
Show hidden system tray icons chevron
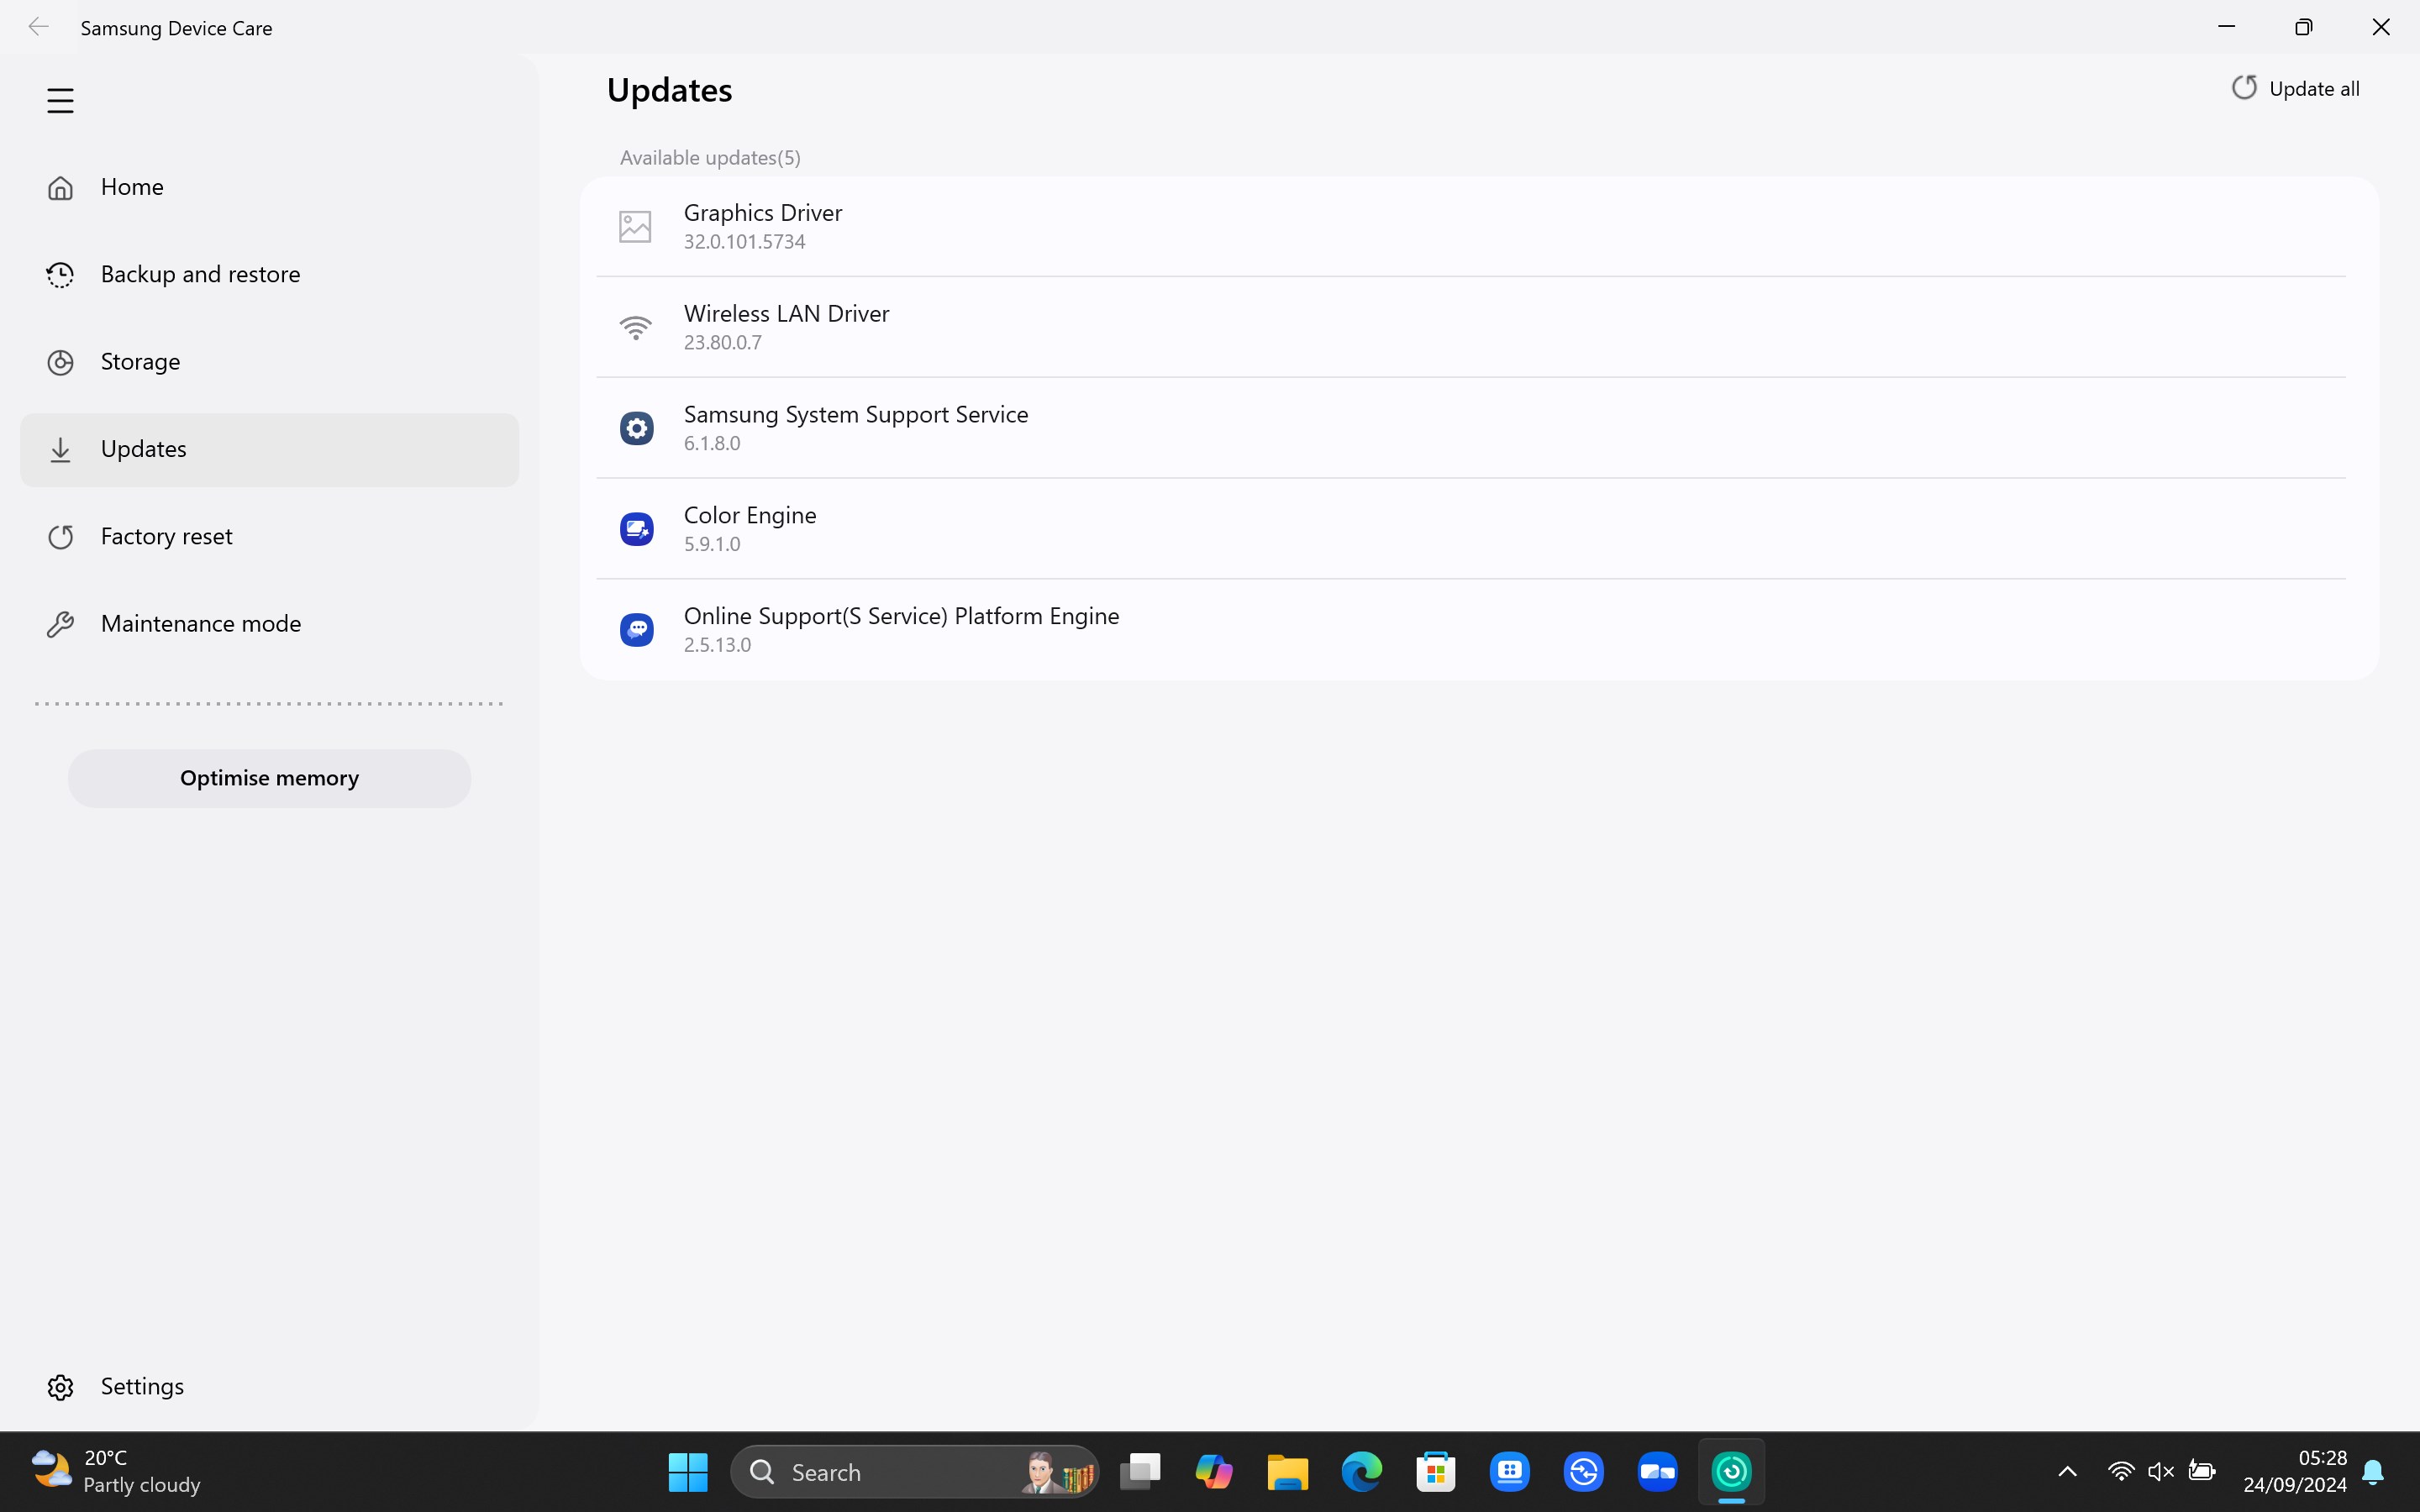tap(2067, 1472)
